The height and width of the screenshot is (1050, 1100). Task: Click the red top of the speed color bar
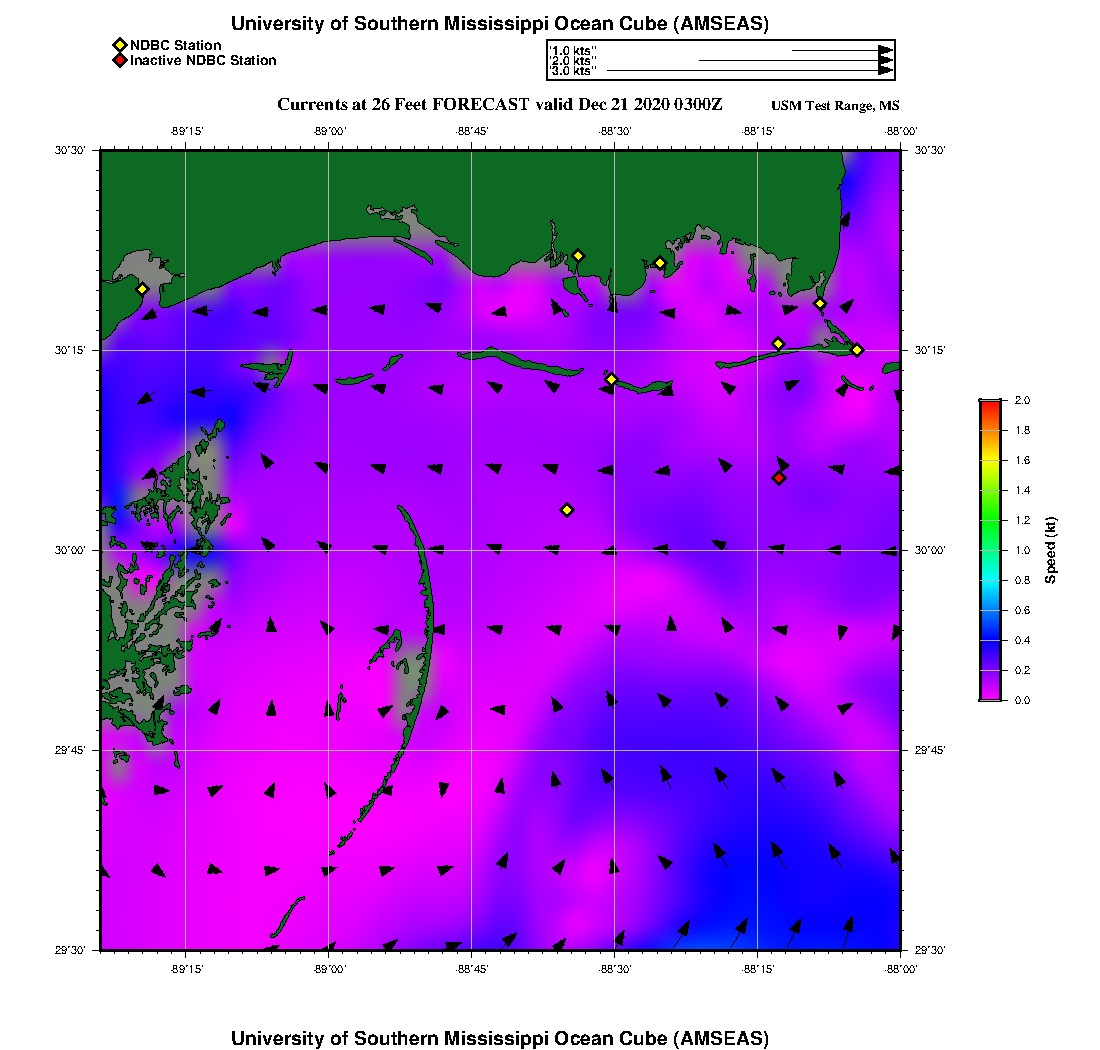click(x=990, y=405)
